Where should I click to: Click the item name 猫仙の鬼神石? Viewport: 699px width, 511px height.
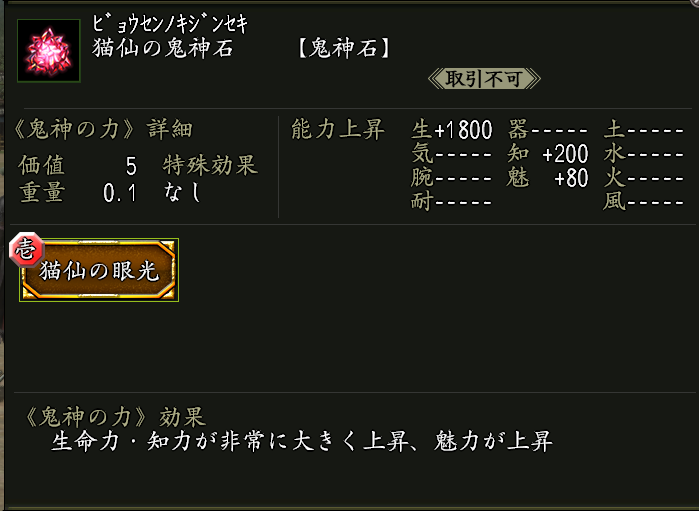click(x=162, y=48)
